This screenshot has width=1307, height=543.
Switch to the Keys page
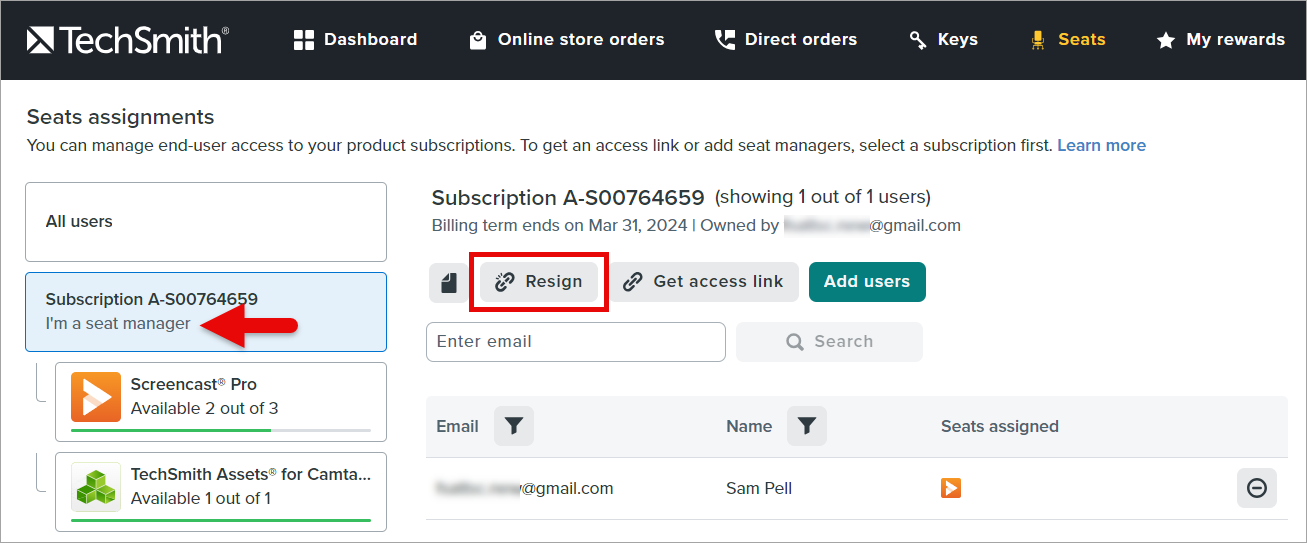click(943, 40)
